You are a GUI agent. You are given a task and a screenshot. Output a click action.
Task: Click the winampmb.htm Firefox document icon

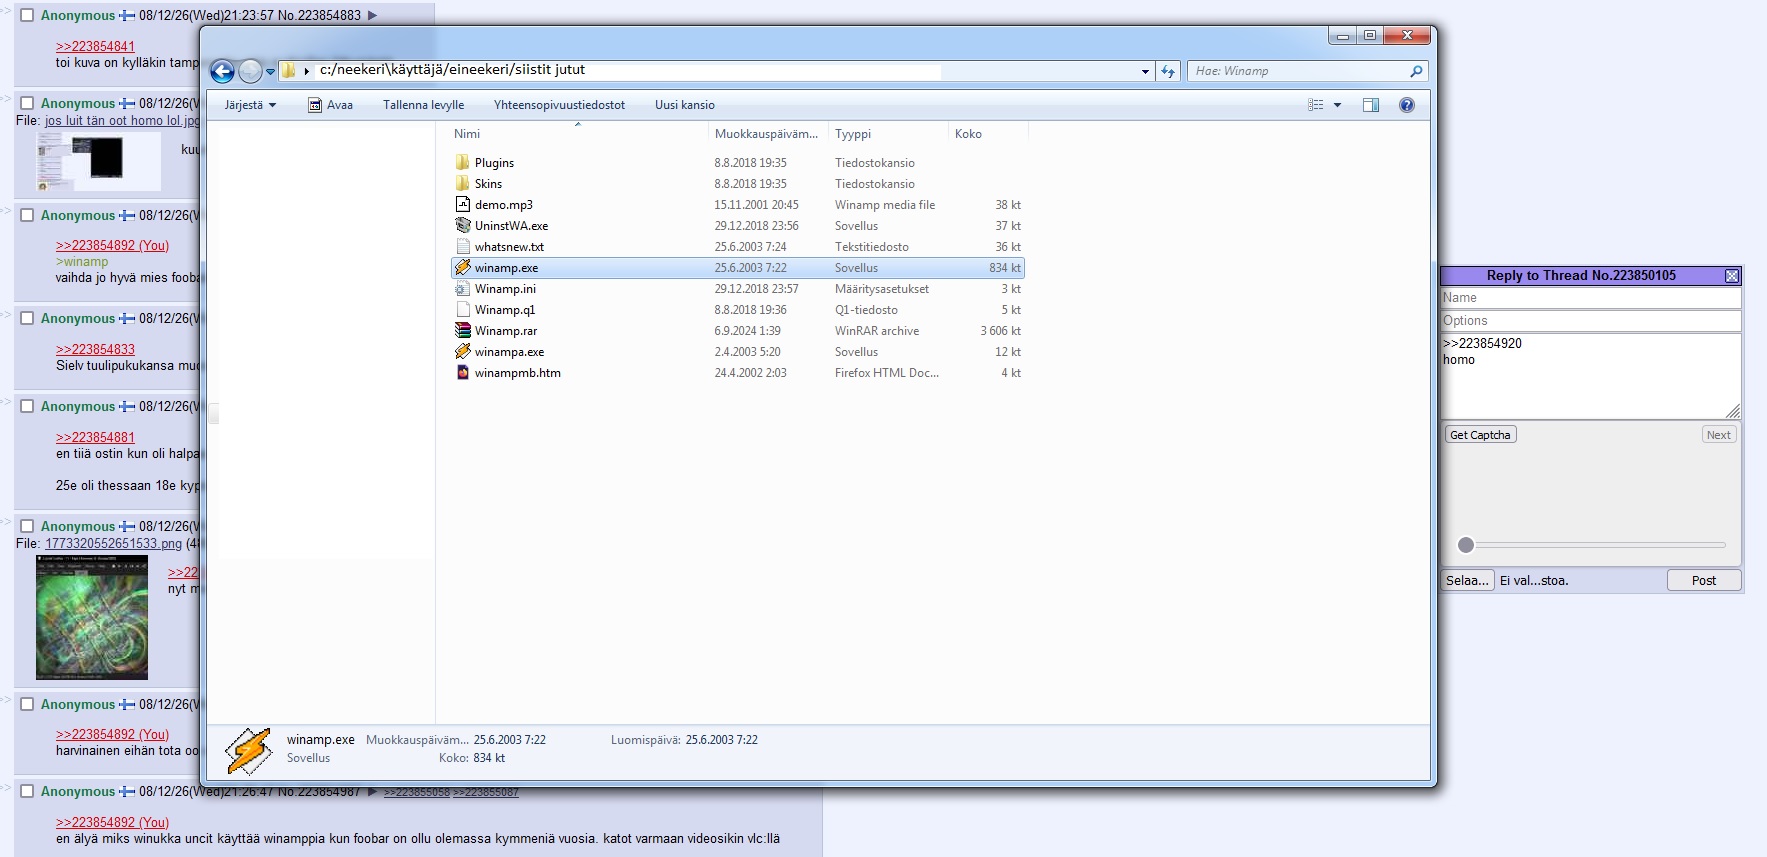point(462,372)
